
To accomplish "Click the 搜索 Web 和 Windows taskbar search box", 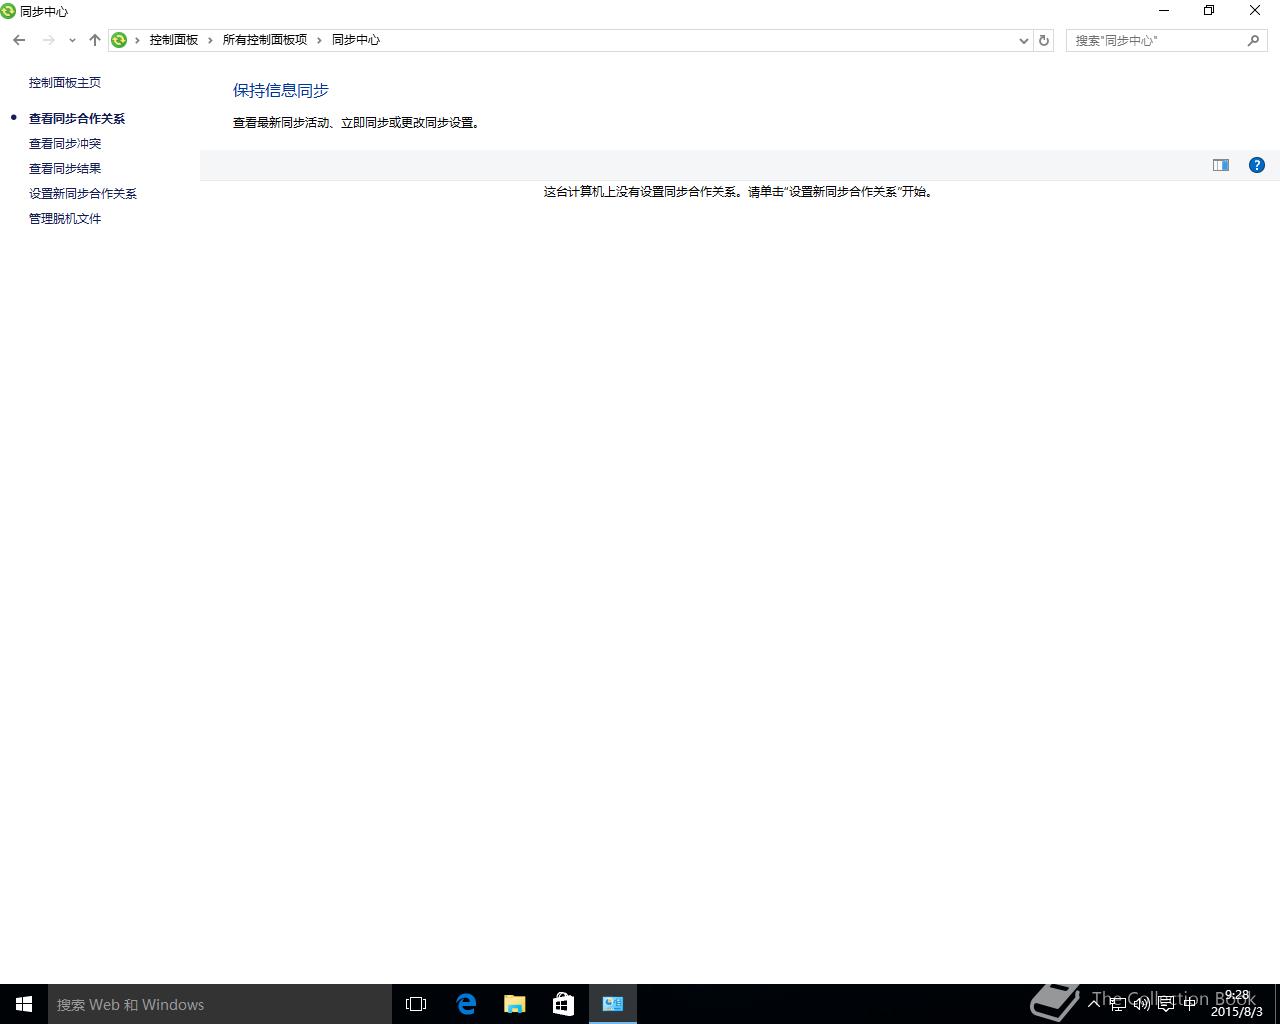I will coord(220,1004).
